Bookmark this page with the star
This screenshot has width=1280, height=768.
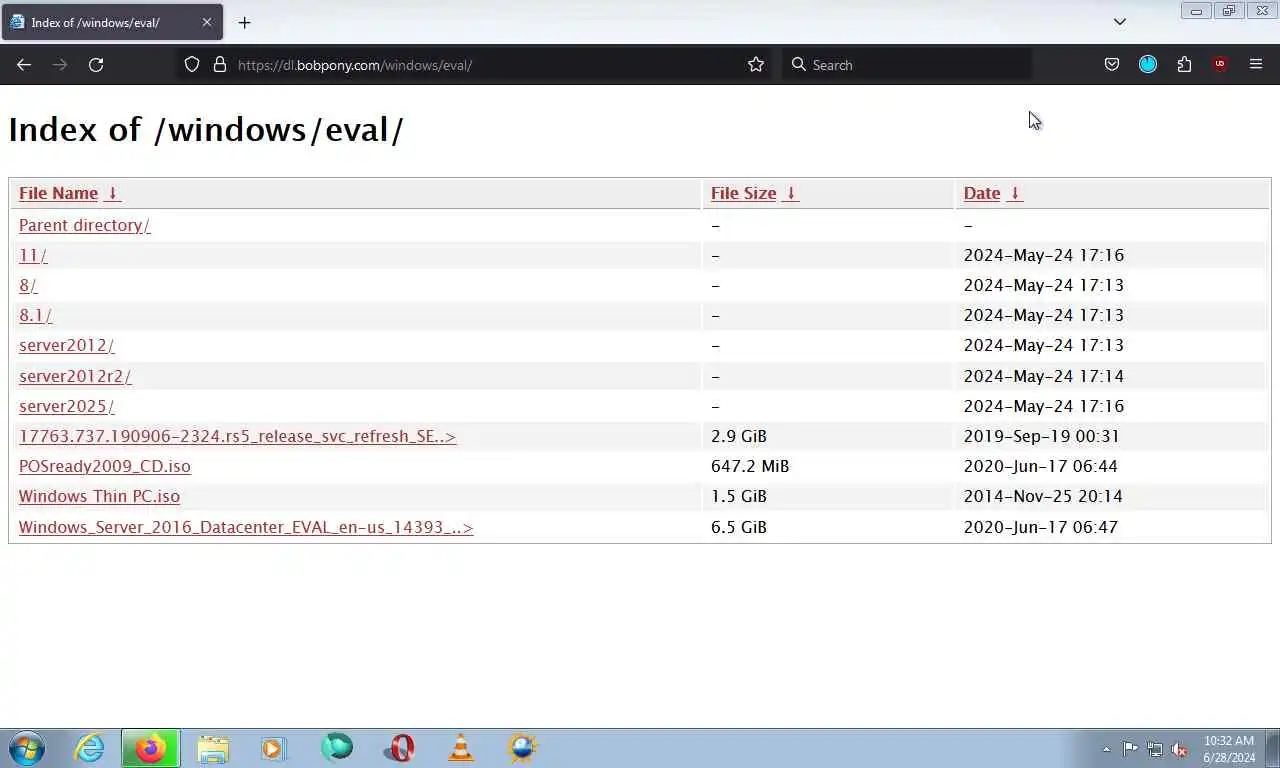(x=756, y=64)
